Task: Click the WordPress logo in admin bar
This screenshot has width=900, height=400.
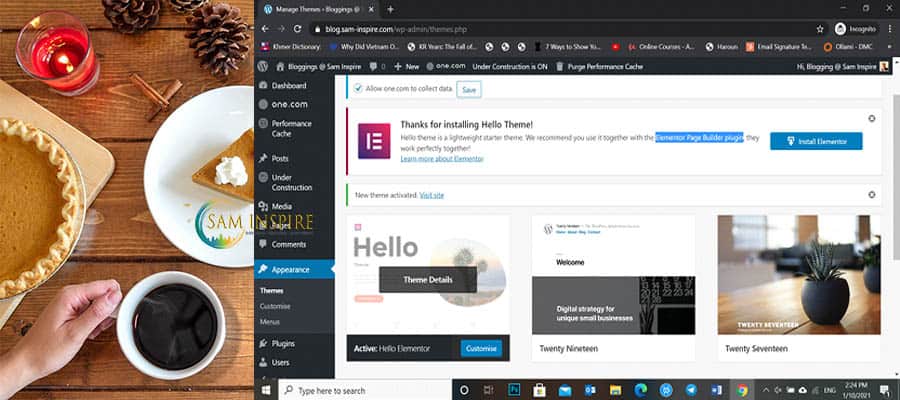Action: [x=262, y=67]
